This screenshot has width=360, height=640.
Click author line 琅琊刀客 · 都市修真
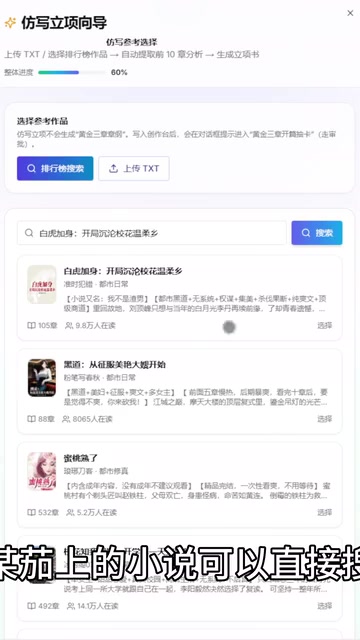coord(96,471)
